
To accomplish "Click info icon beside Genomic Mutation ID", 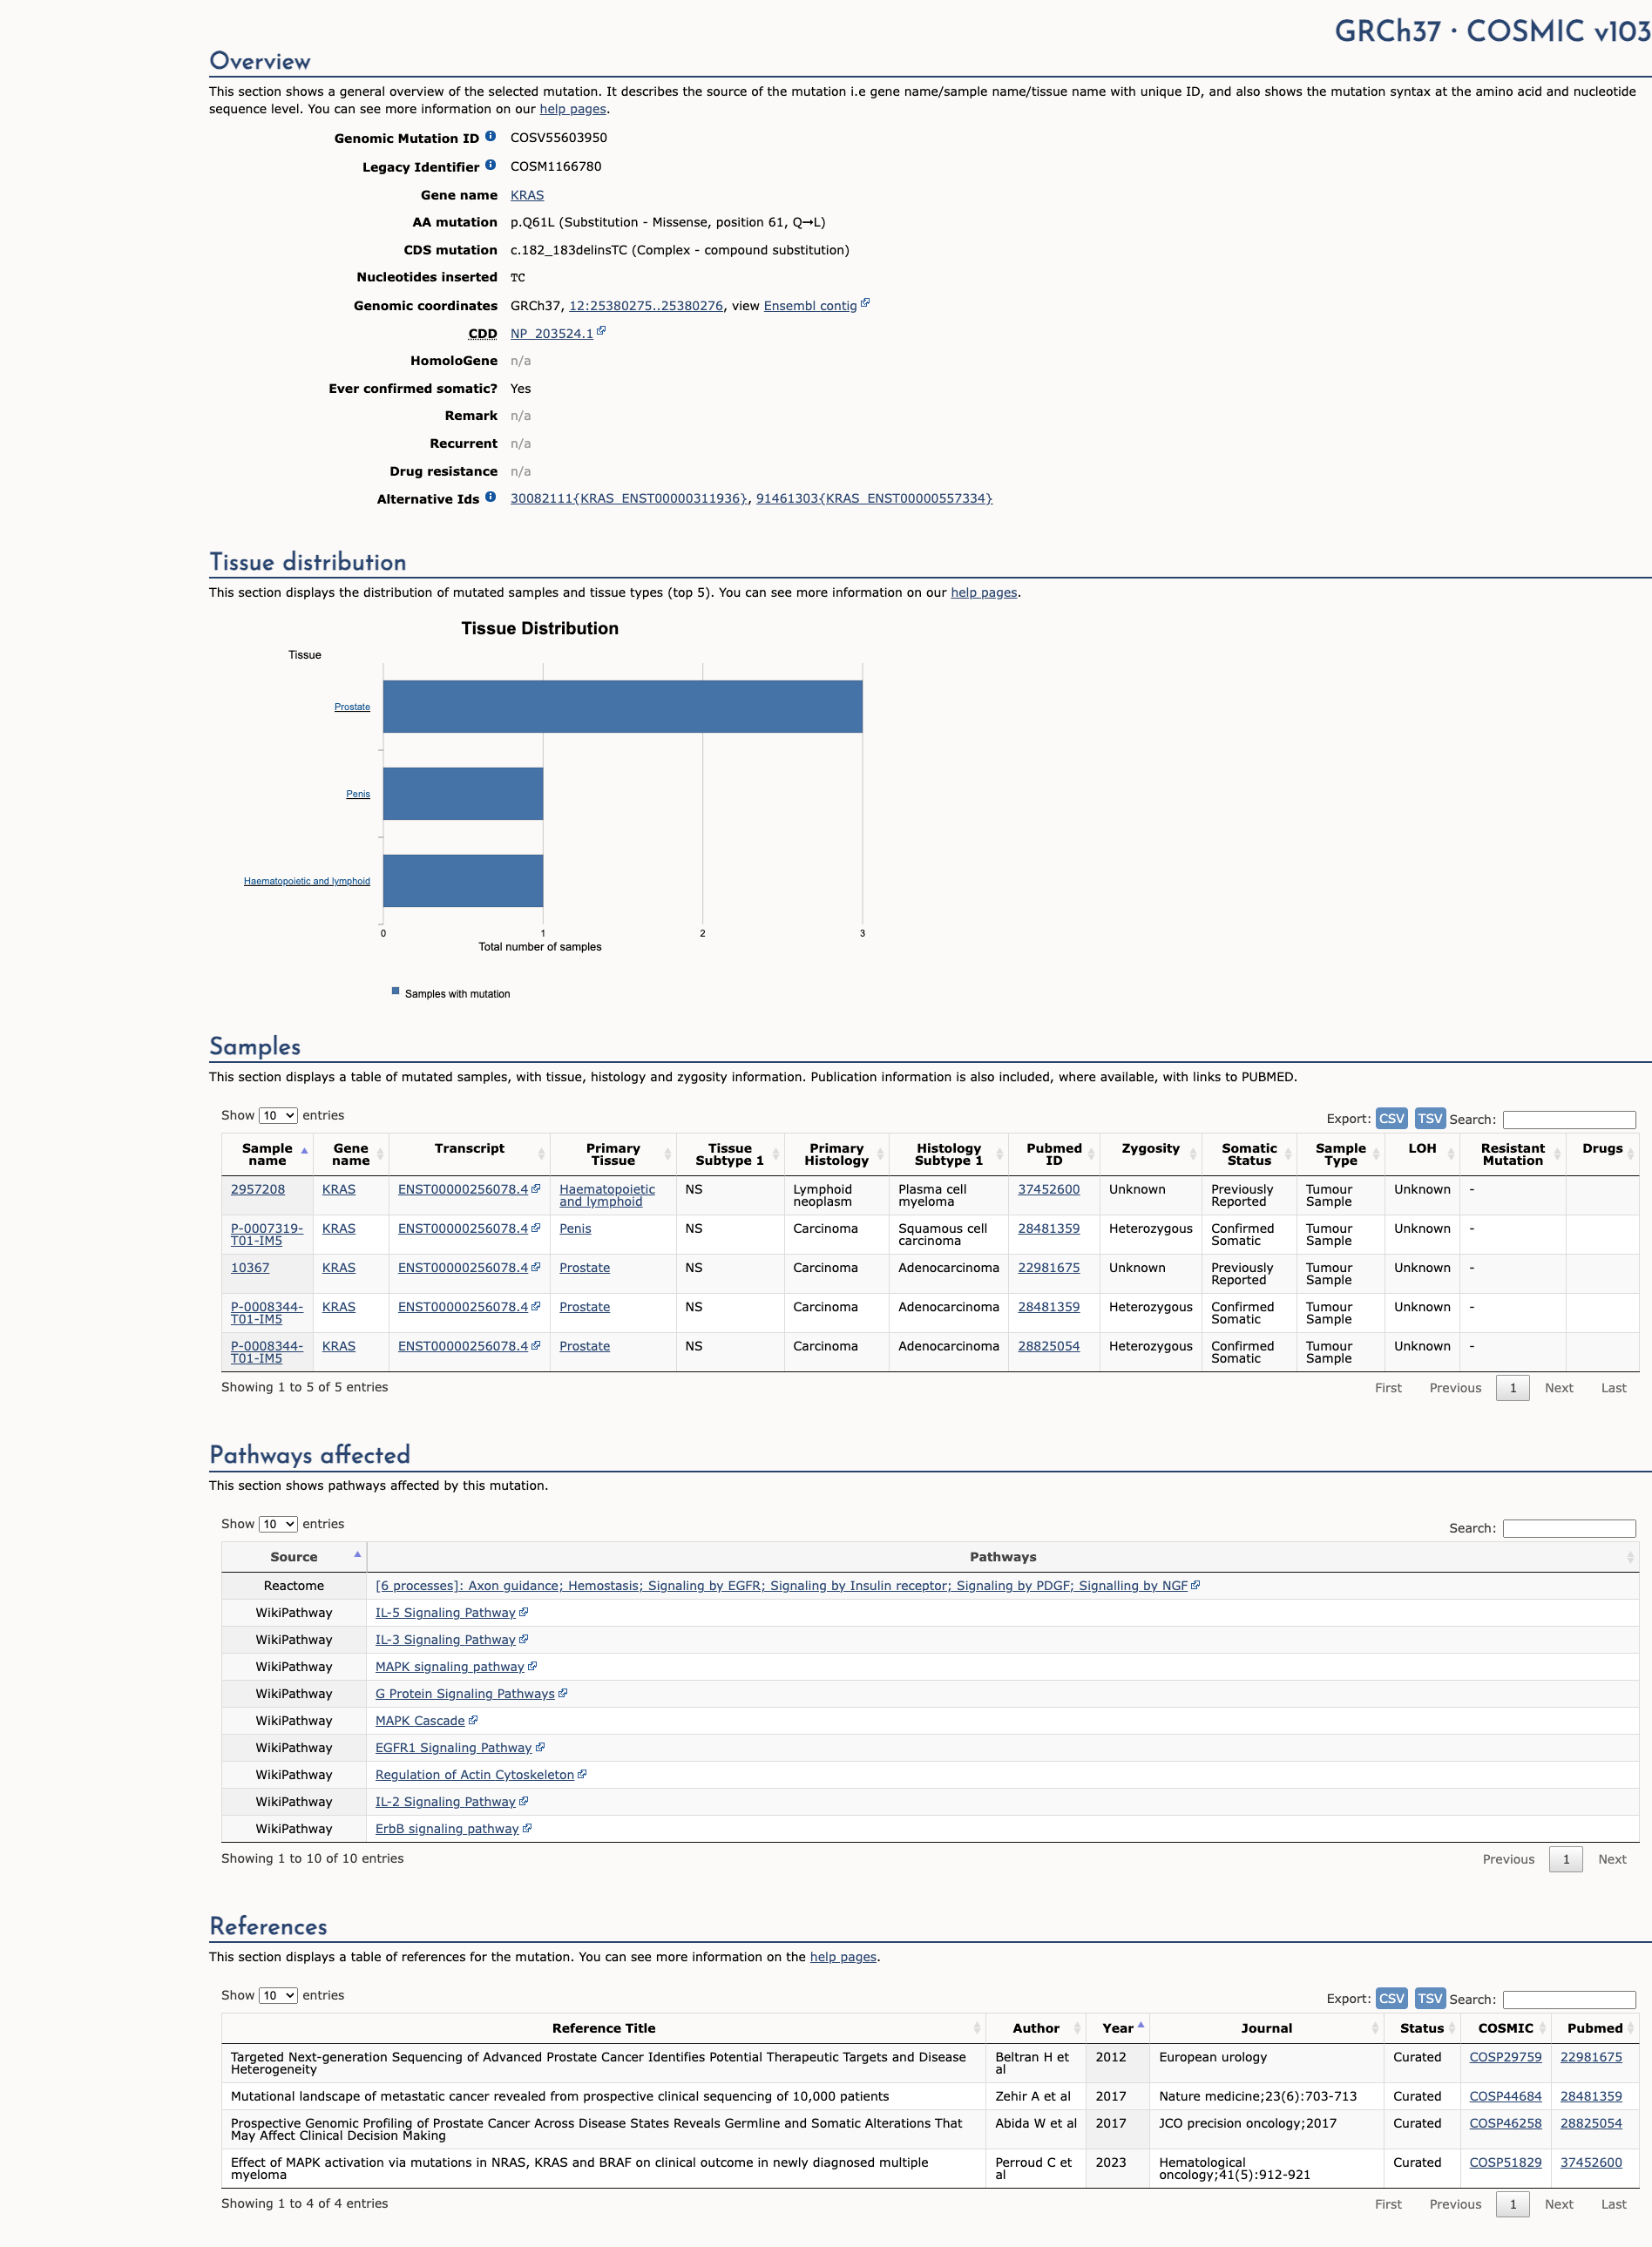I will tap(490, 136).
